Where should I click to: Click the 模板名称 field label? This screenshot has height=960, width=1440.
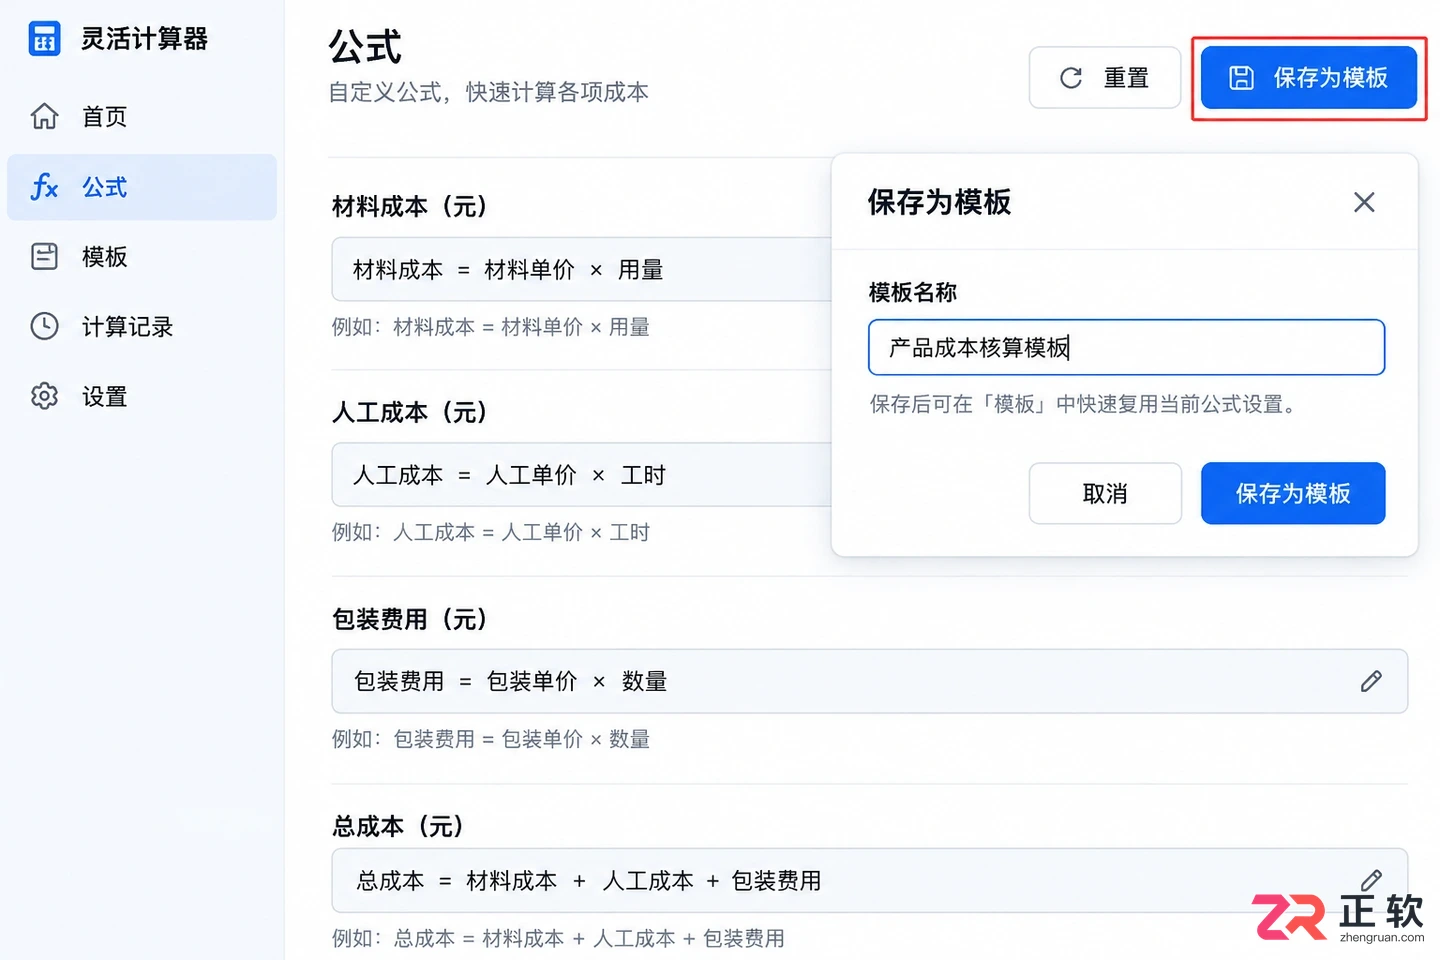pyautogui.click(x=913, y=292)
